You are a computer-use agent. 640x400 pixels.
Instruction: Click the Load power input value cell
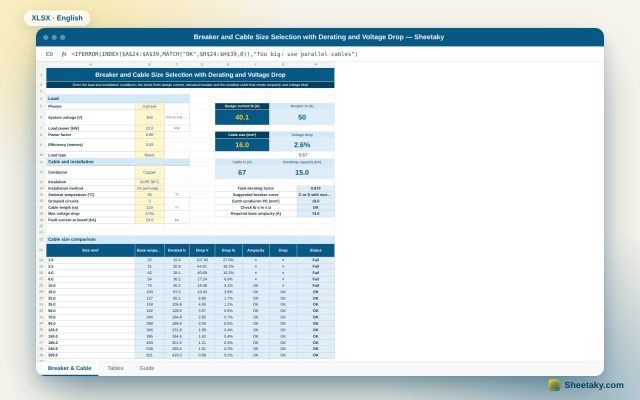point(149,128)
